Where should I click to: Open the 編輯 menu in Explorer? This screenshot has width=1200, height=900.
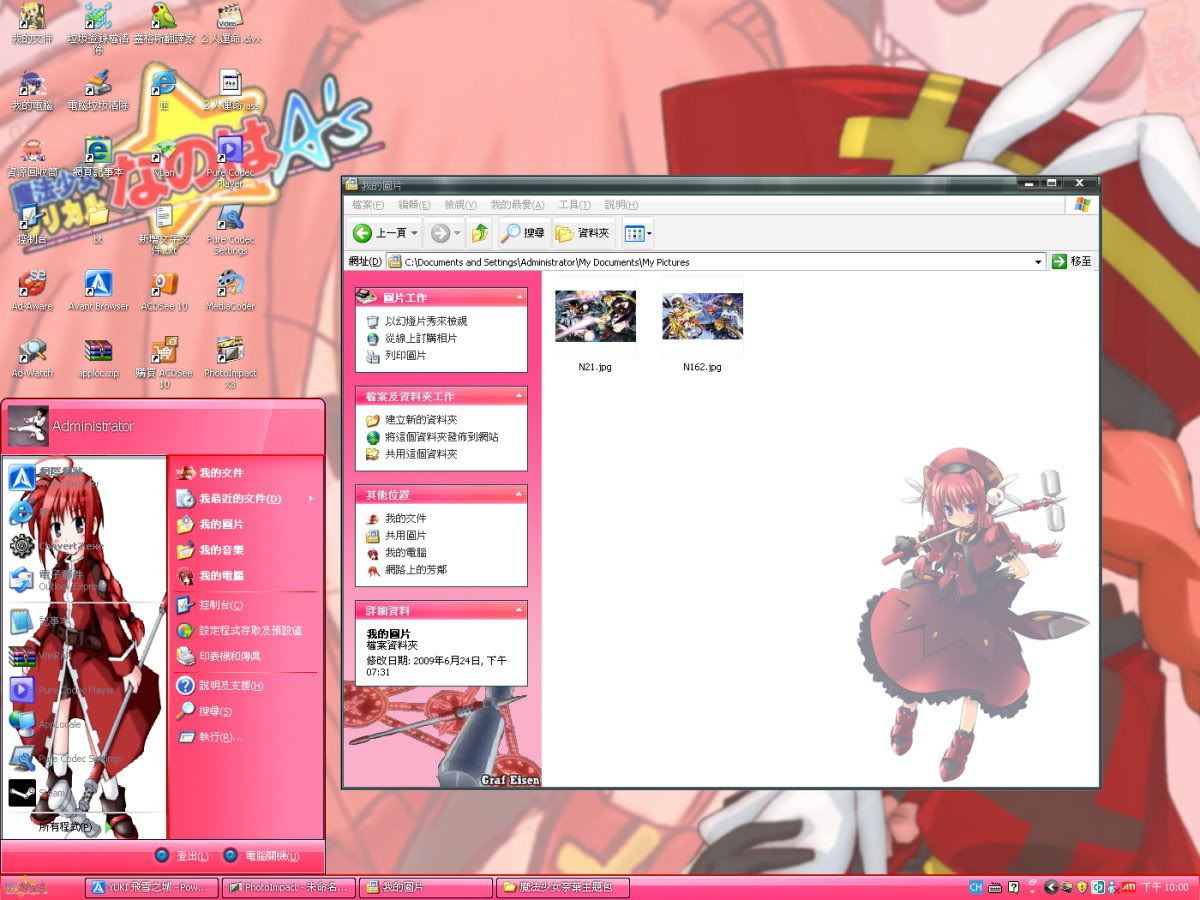point(414,205)
